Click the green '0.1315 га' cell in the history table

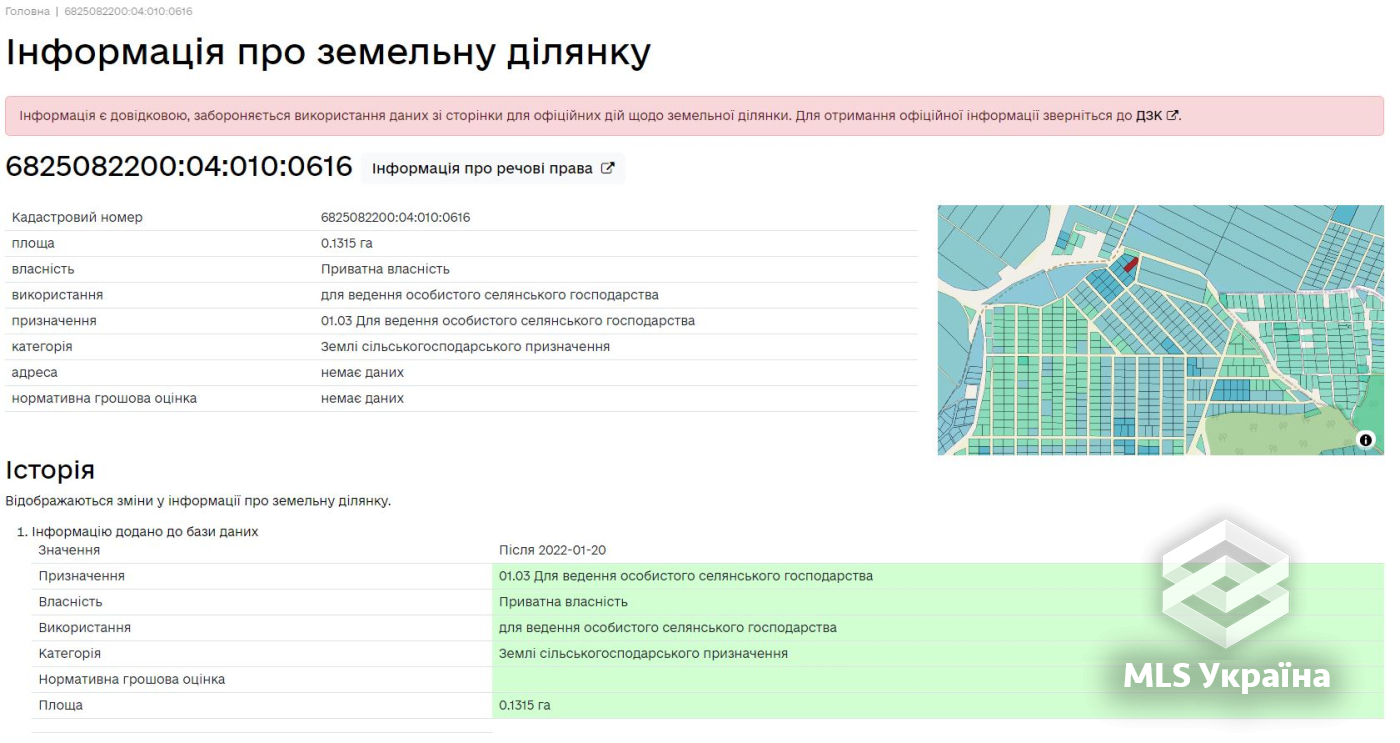tap(938, 705)
